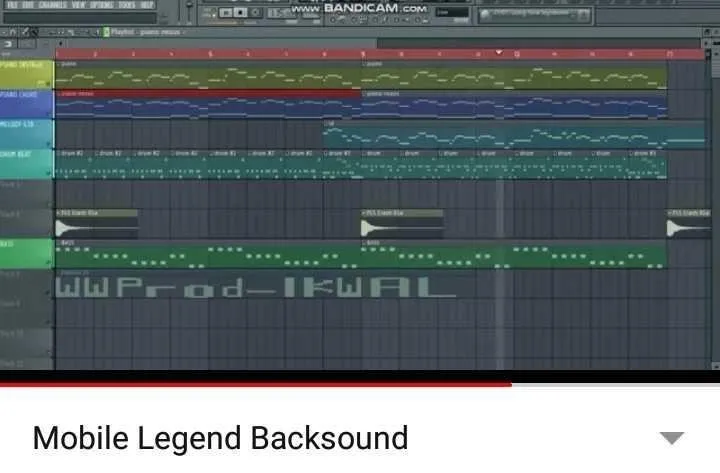Open the CHANNELS menu

coord(52,5)
